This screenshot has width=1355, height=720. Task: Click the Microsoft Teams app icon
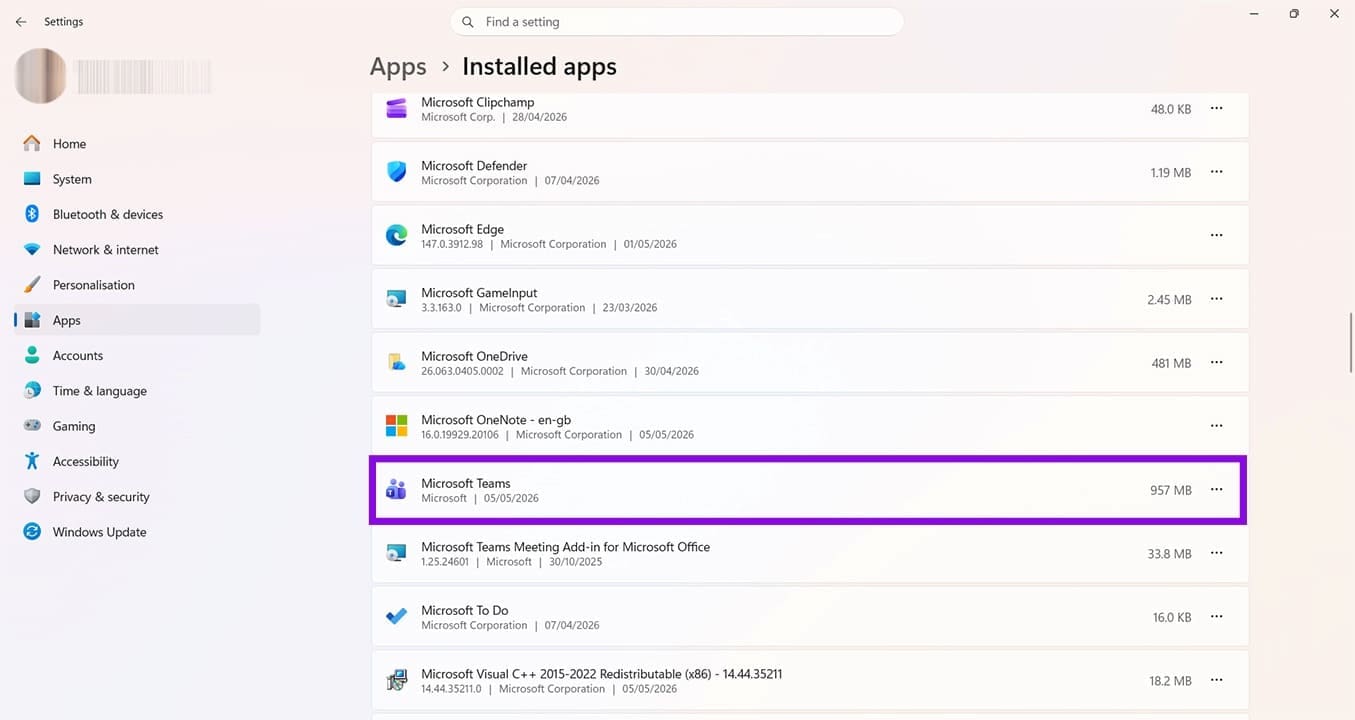pos(397,490)
